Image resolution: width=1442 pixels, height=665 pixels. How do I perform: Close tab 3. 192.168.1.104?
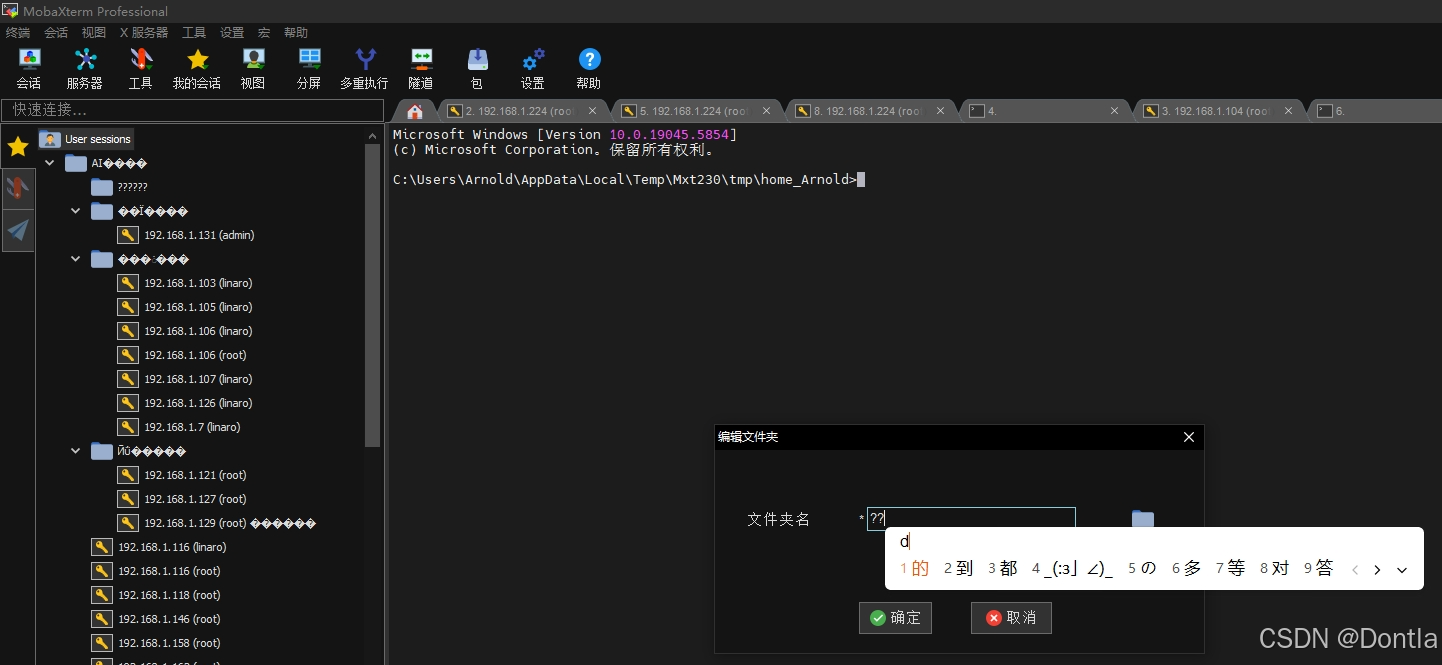[1288, 111]
